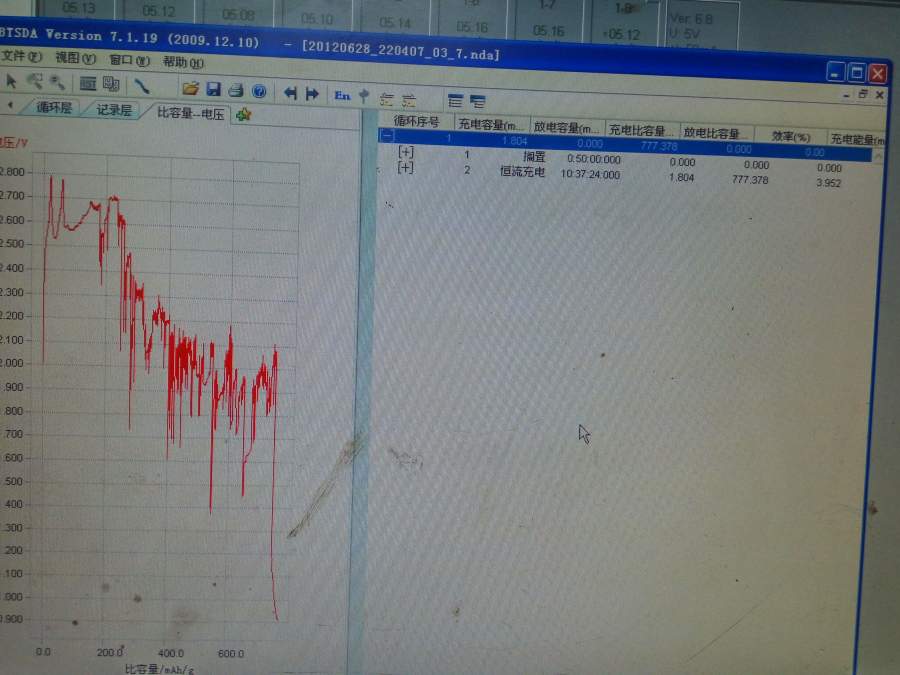Click 777.378 in the 恒流充电 row
This screenshot has height=675, width=900.
point(750,180)
